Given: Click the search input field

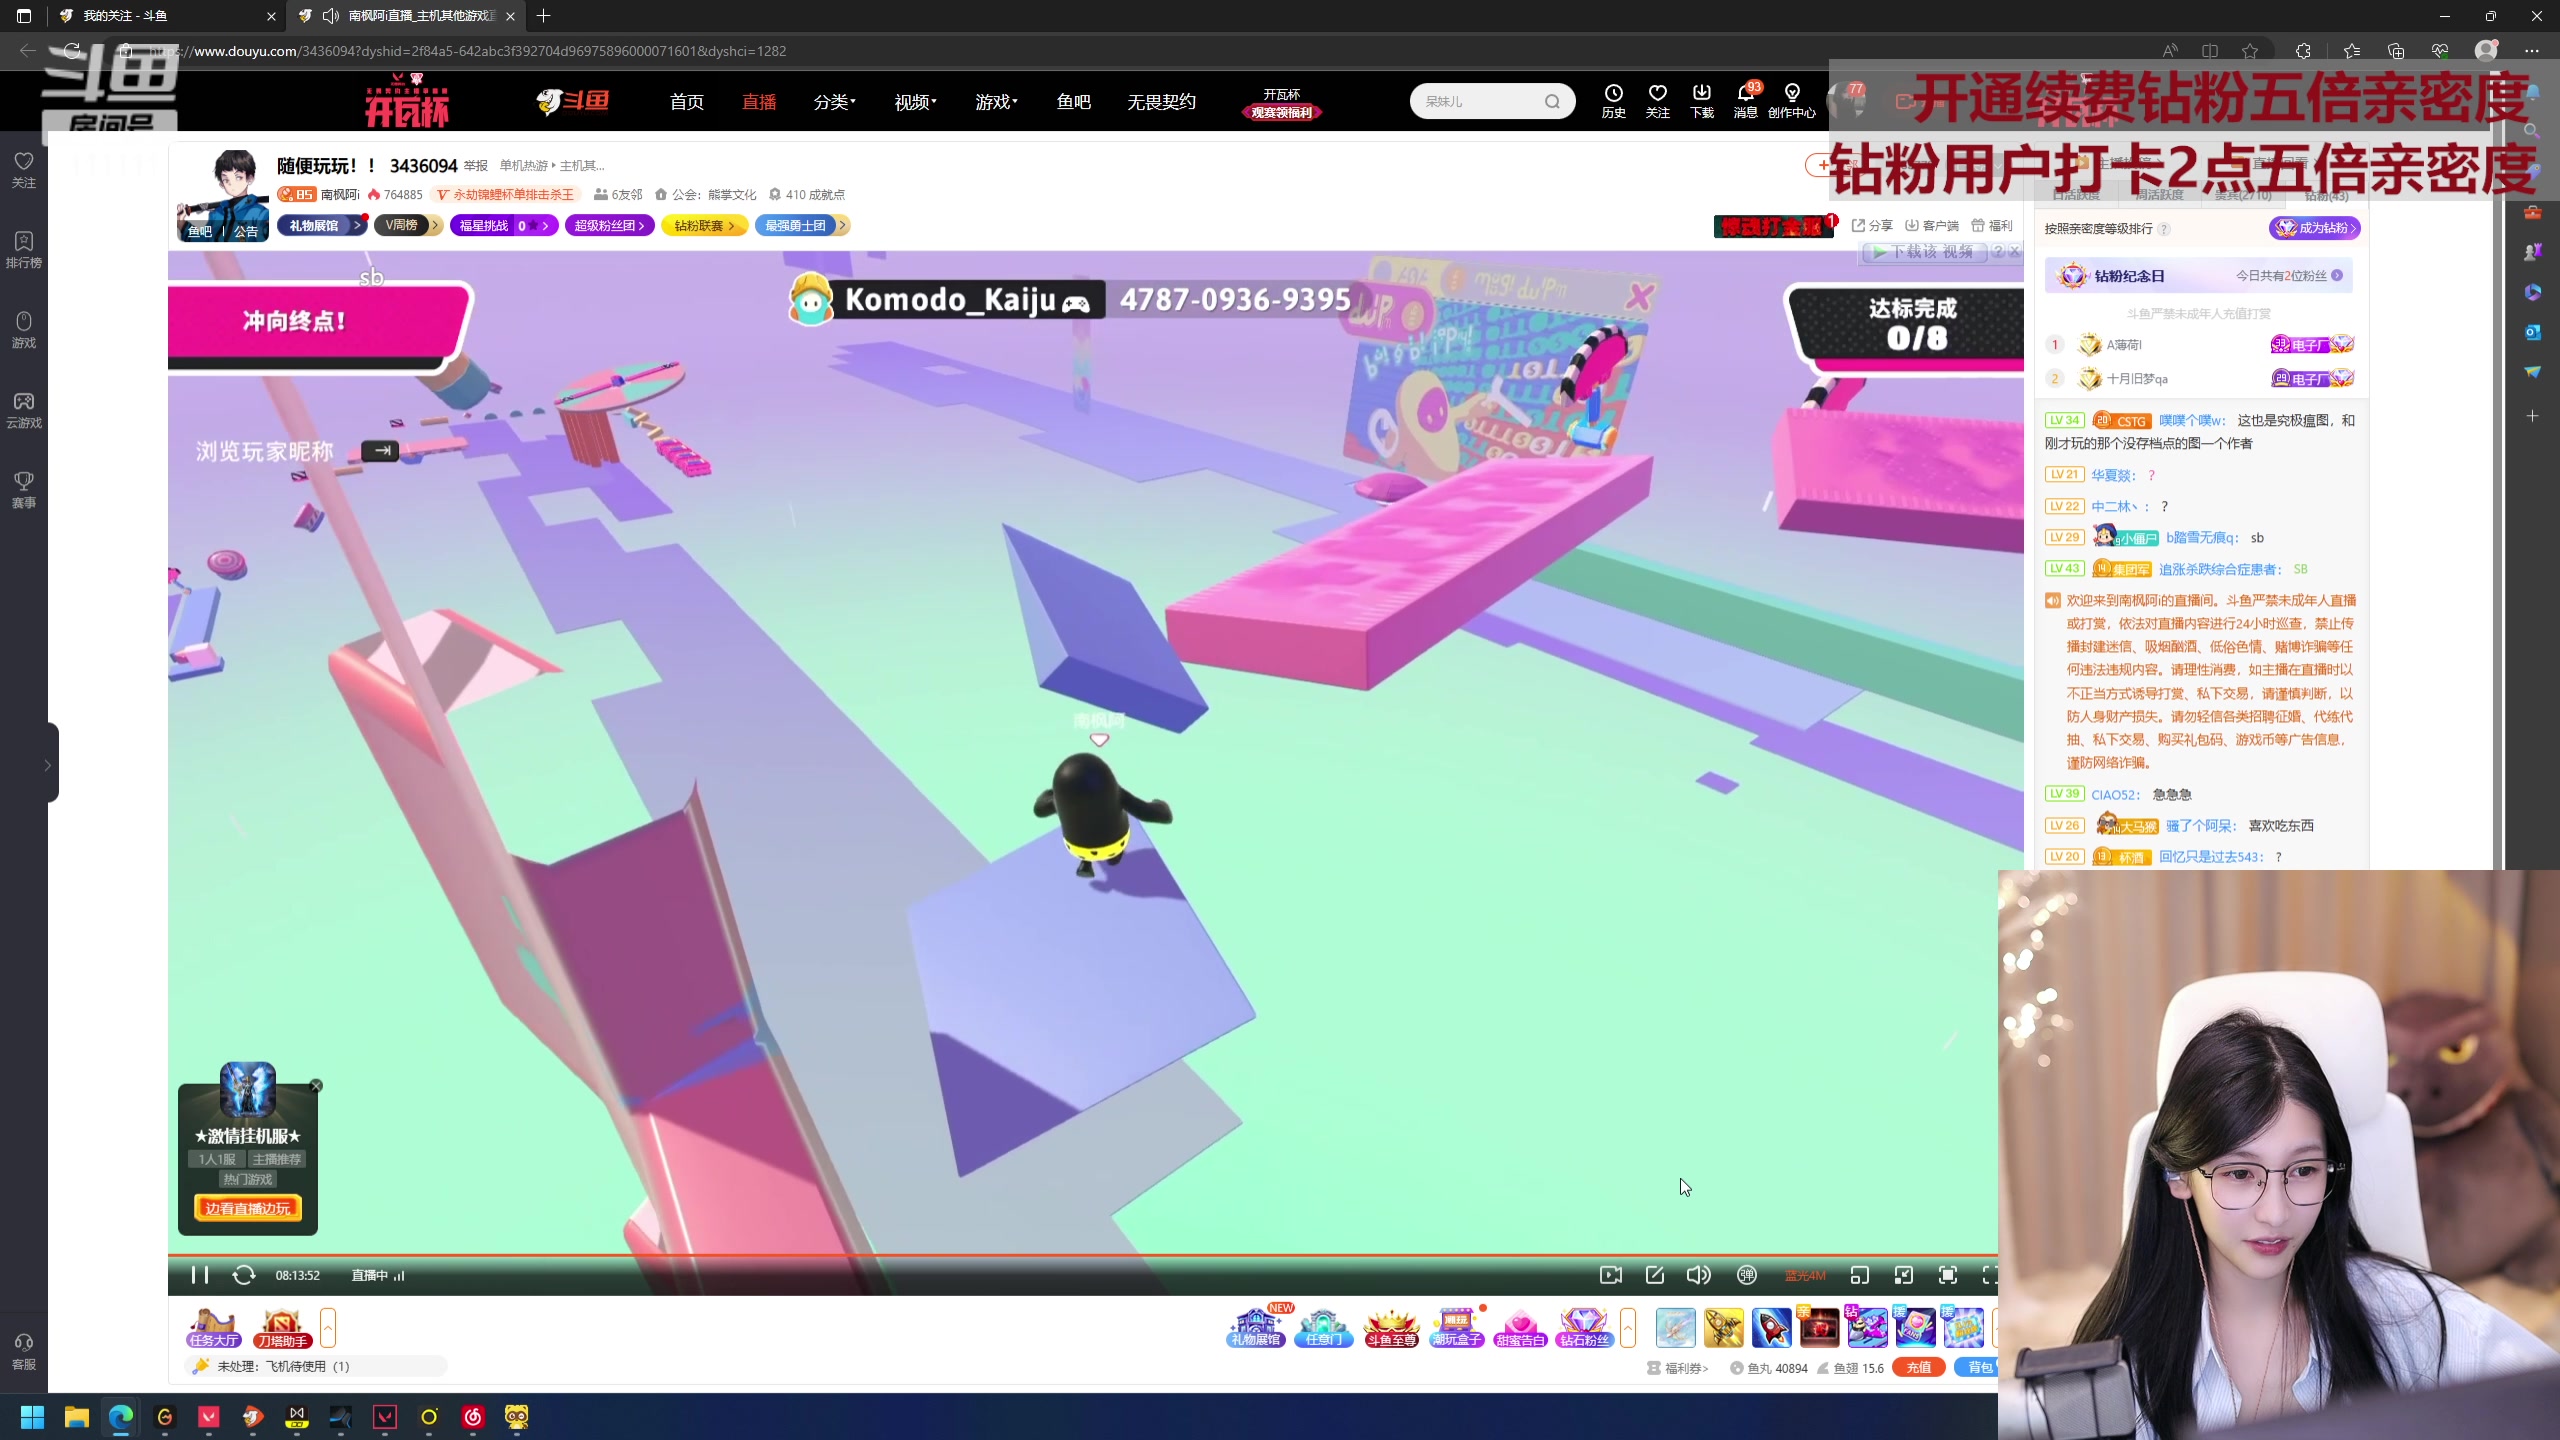Looking at the screenshot, I should (1478, 101).
